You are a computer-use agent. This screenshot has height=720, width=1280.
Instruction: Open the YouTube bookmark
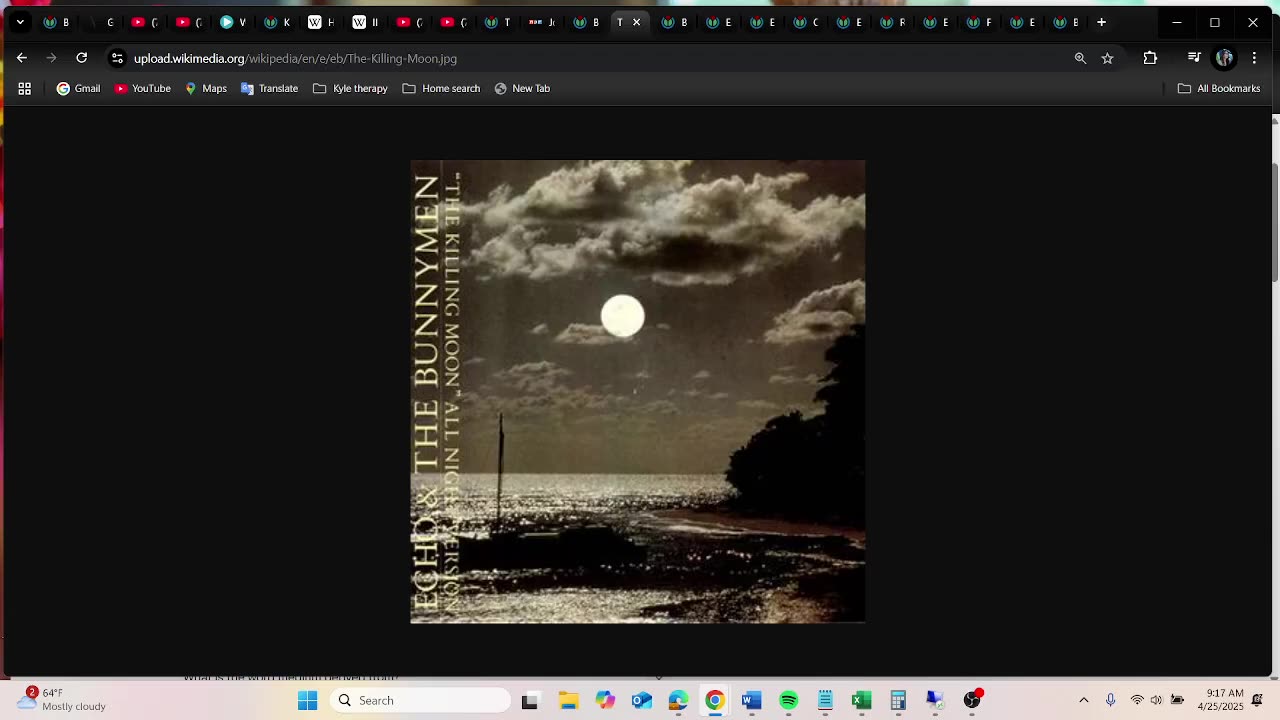pos(142,88)
